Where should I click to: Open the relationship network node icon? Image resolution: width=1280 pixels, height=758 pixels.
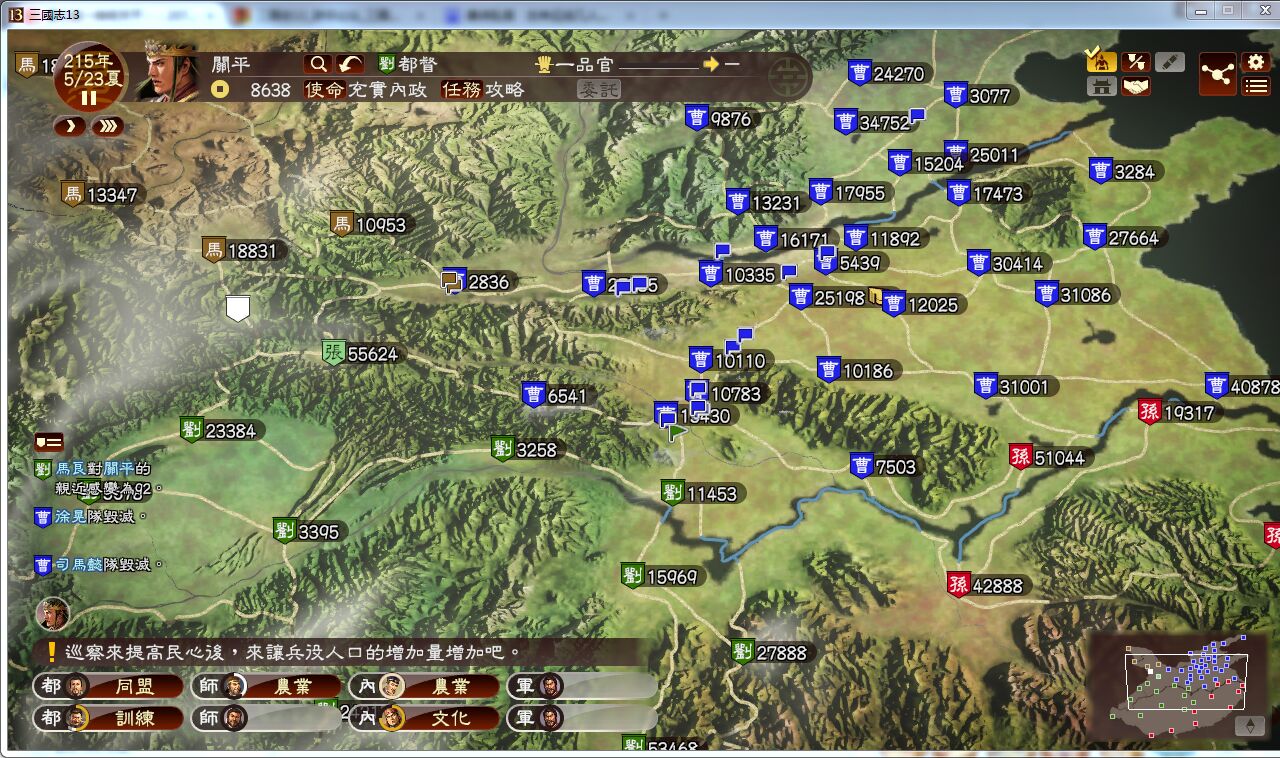1218,73
